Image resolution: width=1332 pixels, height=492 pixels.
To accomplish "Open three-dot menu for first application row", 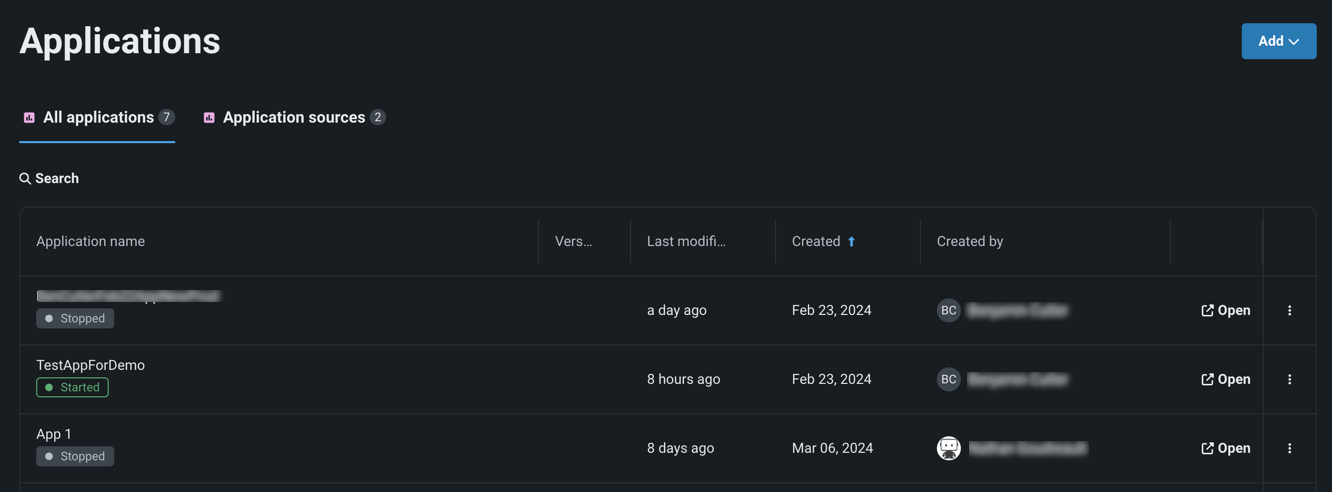I will (x=1289, y=311).
